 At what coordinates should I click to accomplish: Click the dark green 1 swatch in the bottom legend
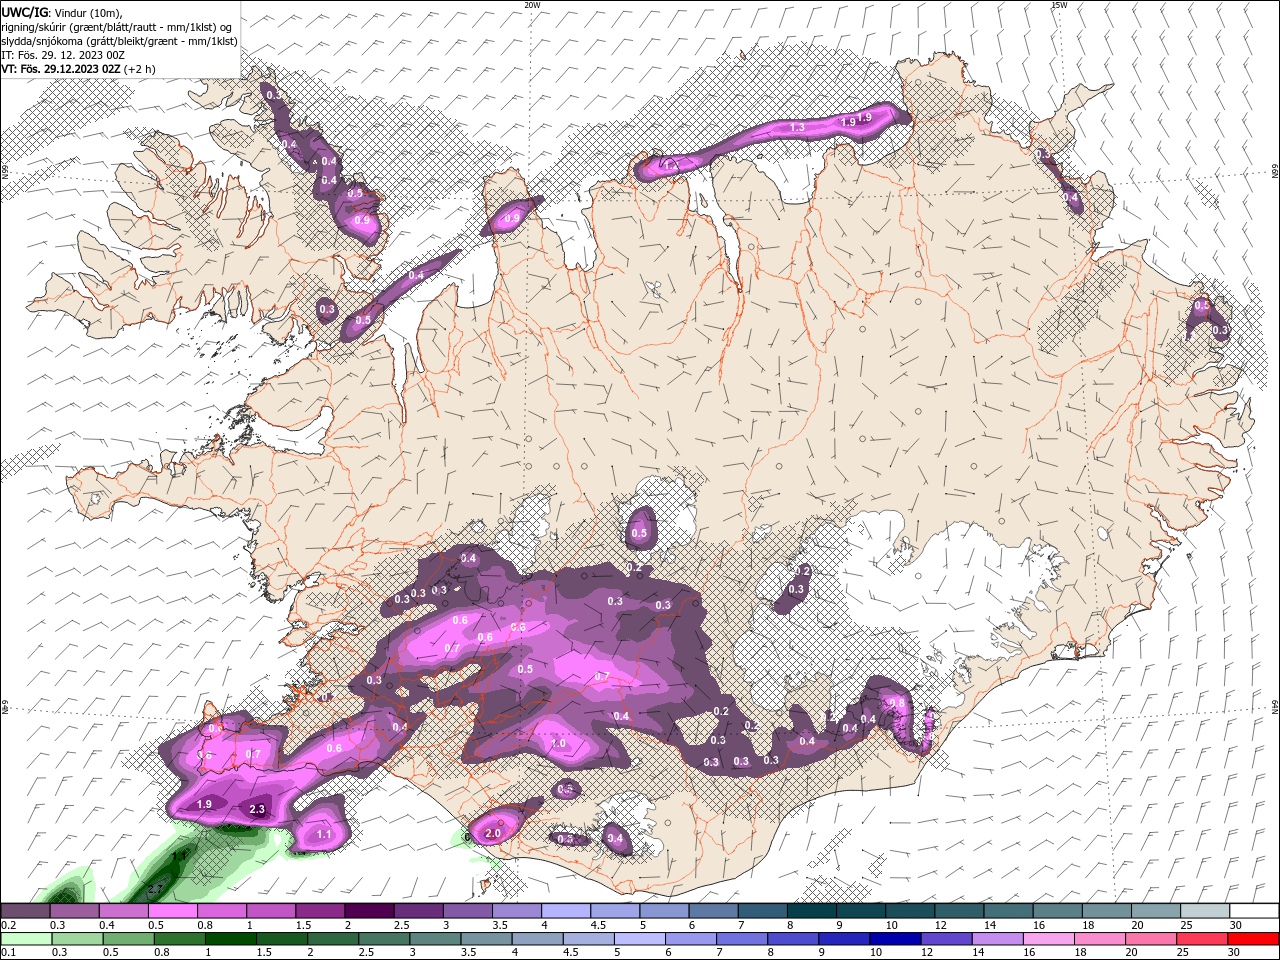(x=229, y=939)
